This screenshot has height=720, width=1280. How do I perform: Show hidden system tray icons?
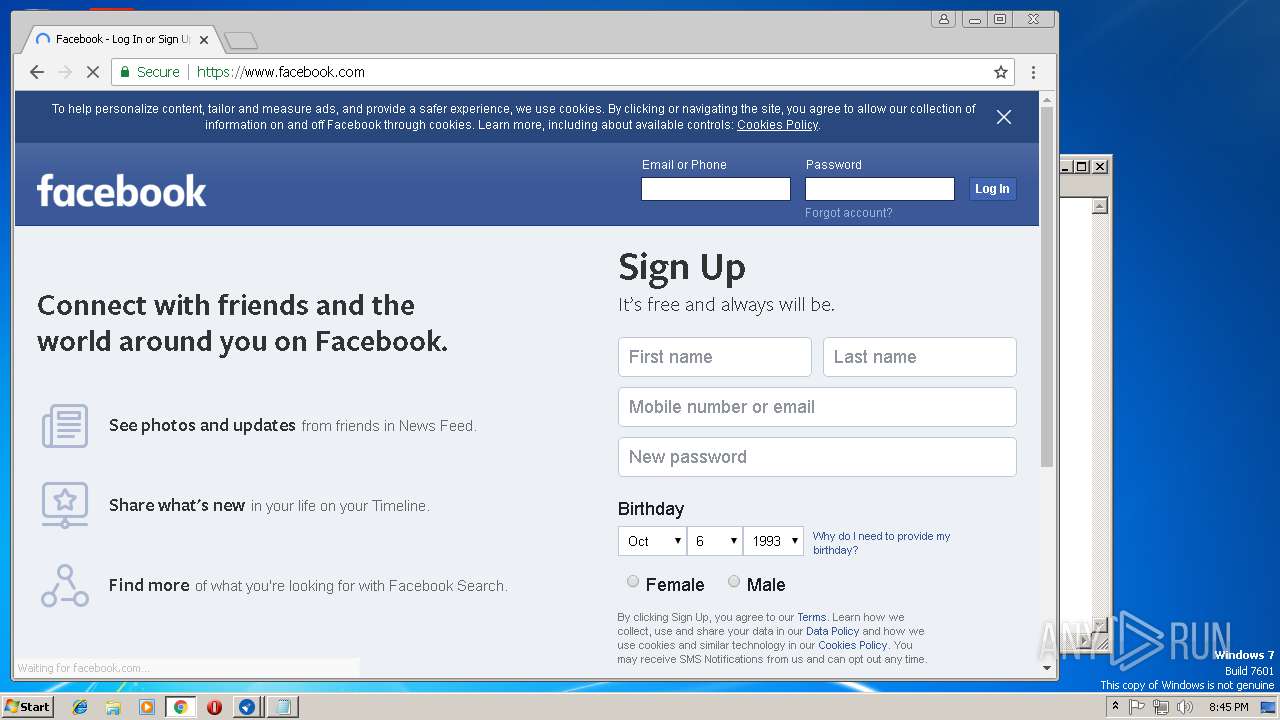(x=1115, y=707)
